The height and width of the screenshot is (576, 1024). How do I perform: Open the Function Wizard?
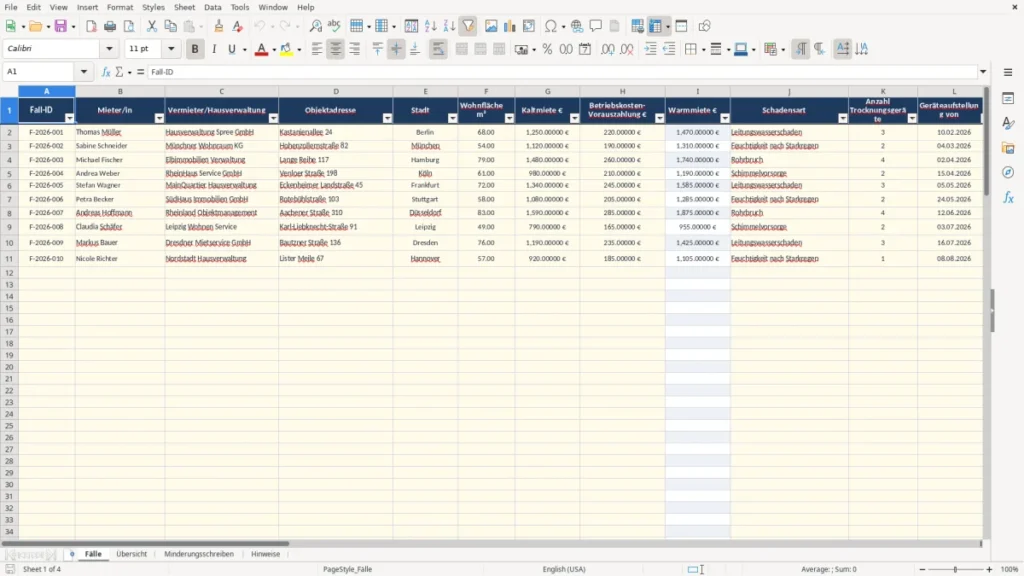pos(106,72)
